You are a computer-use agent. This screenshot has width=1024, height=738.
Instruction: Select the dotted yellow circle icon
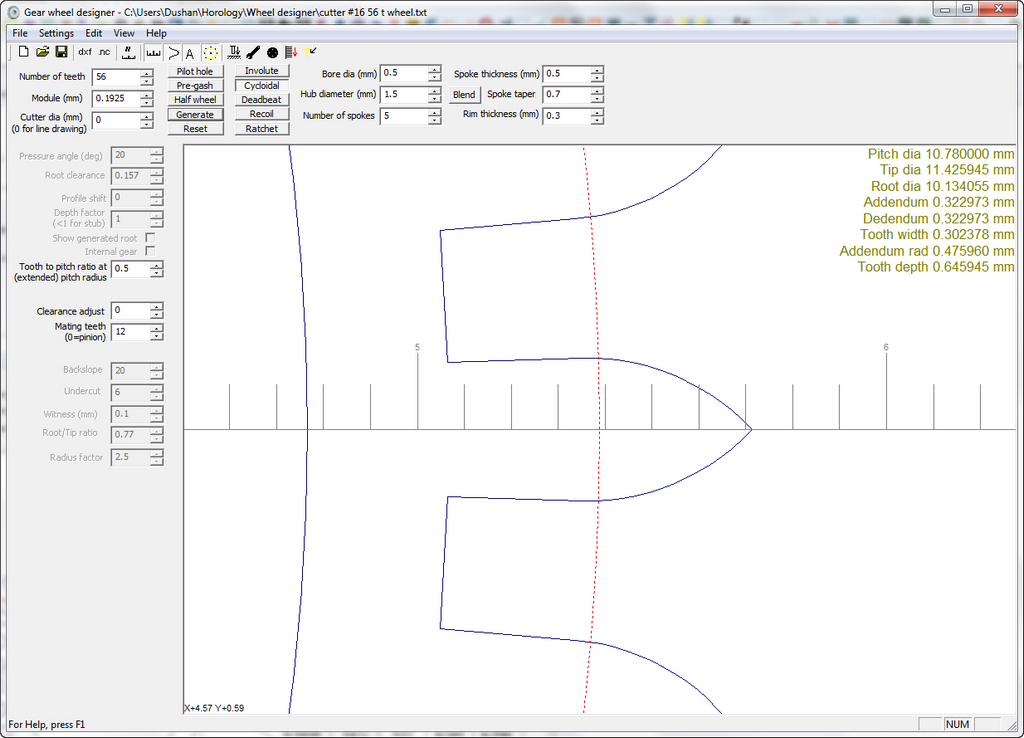(211, 52)
